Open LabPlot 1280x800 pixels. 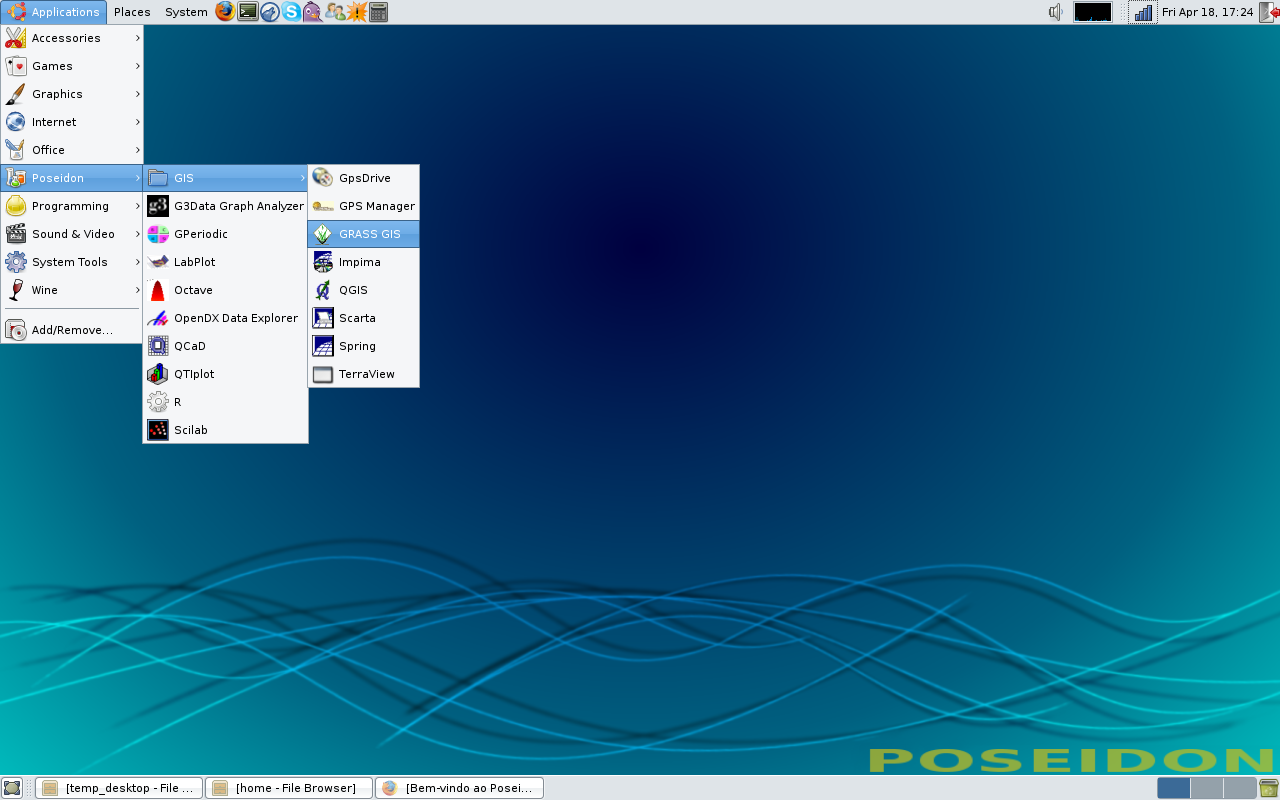[x=226, y=262]
